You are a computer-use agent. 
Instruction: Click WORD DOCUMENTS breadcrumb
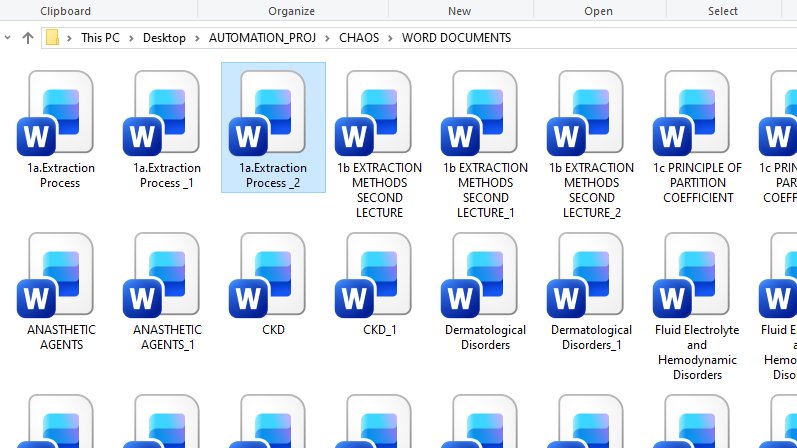[x=456, y=38]
